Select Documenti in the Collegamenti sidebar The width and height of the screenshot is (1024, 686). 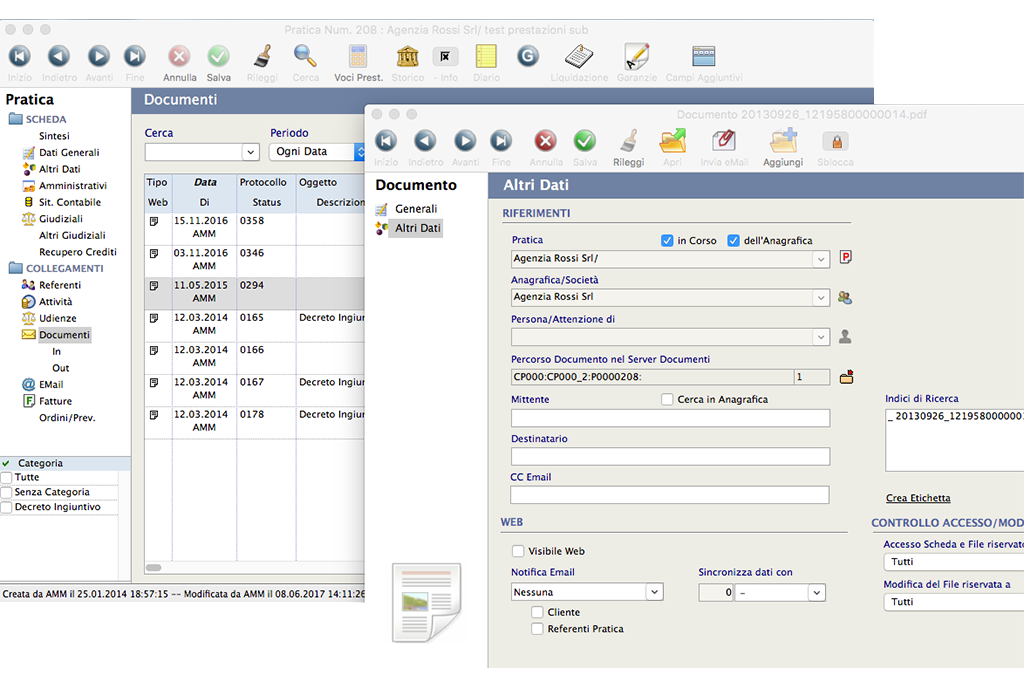65,334
